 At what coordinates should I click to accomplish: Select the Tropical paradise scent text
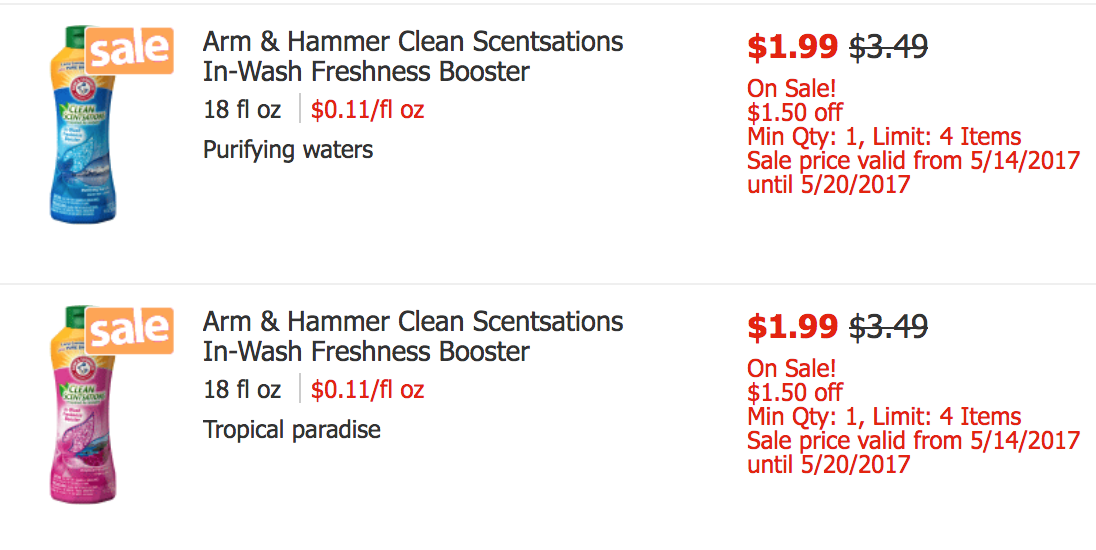(x=291, y=429)
